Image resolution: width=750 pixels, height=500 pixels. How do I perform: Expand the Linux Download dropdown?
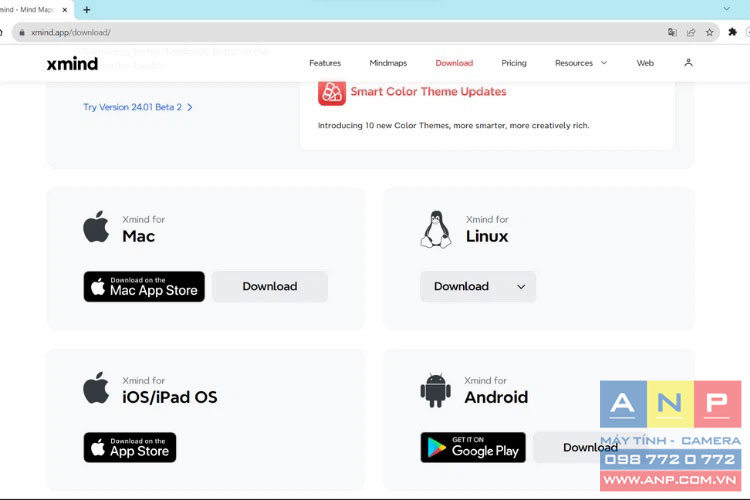478,286
